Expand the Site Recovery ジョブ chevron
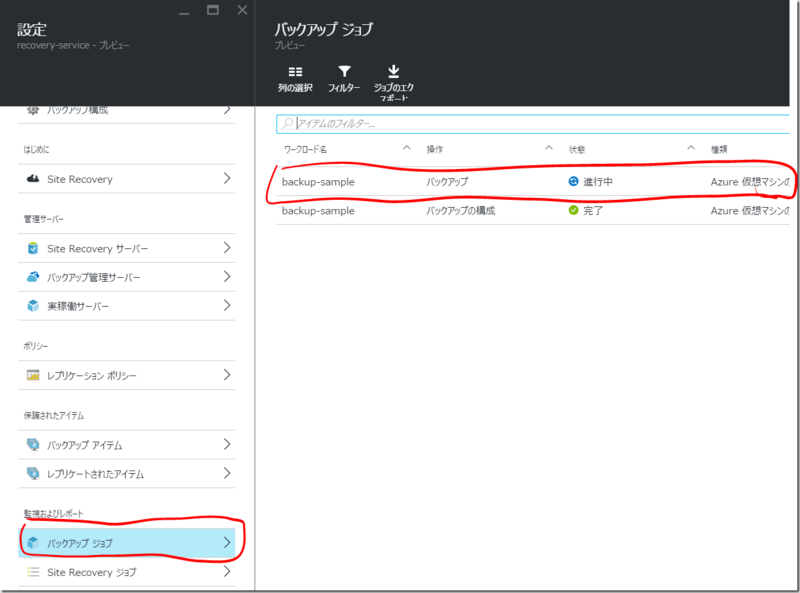 [x=227, y=571]
